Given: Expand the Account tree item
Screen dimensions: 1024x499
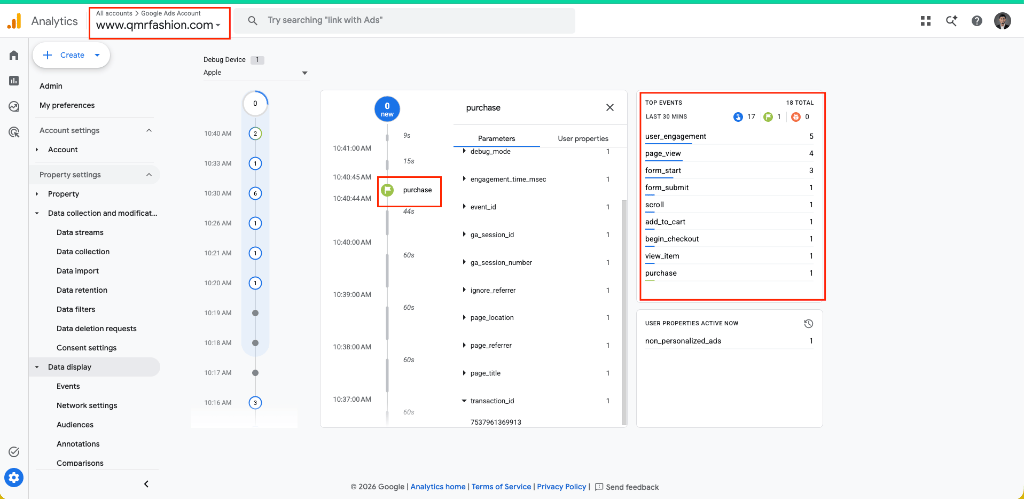Looking at the screenshot, I should click(38, 150).
